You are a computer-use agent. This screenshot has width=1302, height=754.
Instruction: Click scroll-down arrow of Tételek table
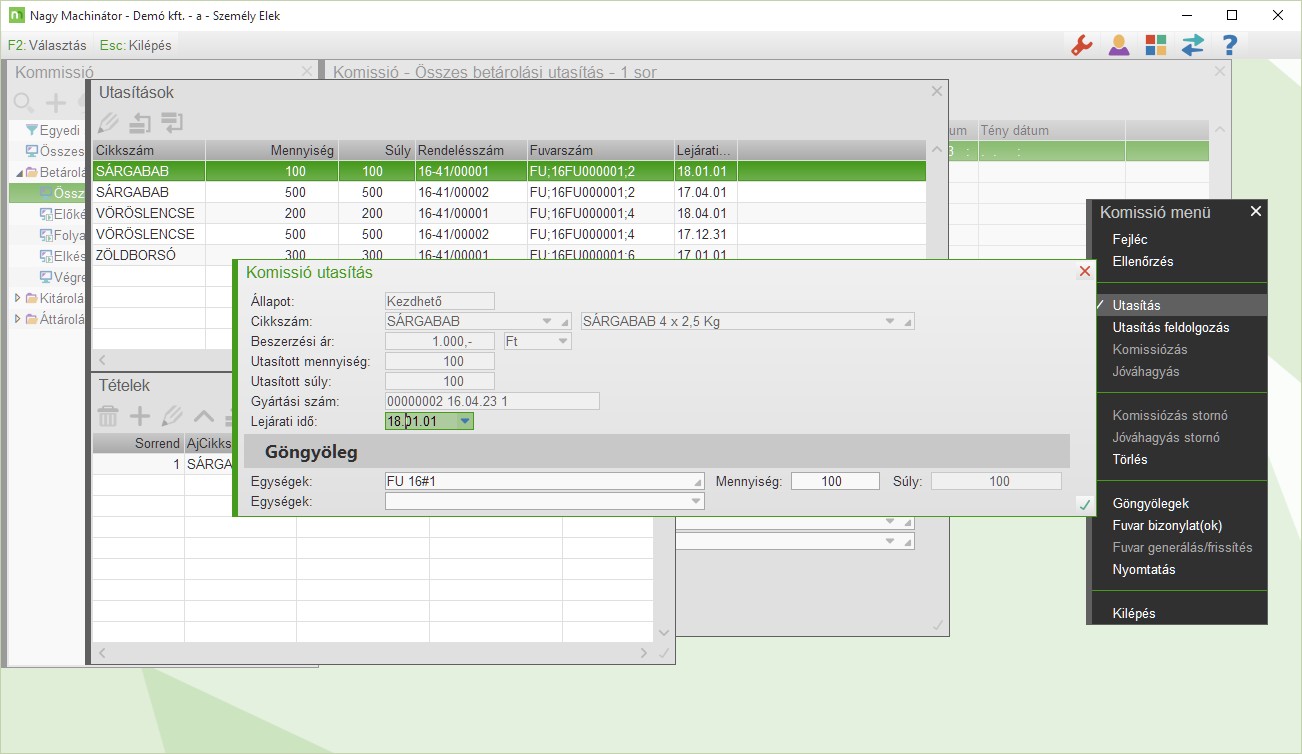664,633
